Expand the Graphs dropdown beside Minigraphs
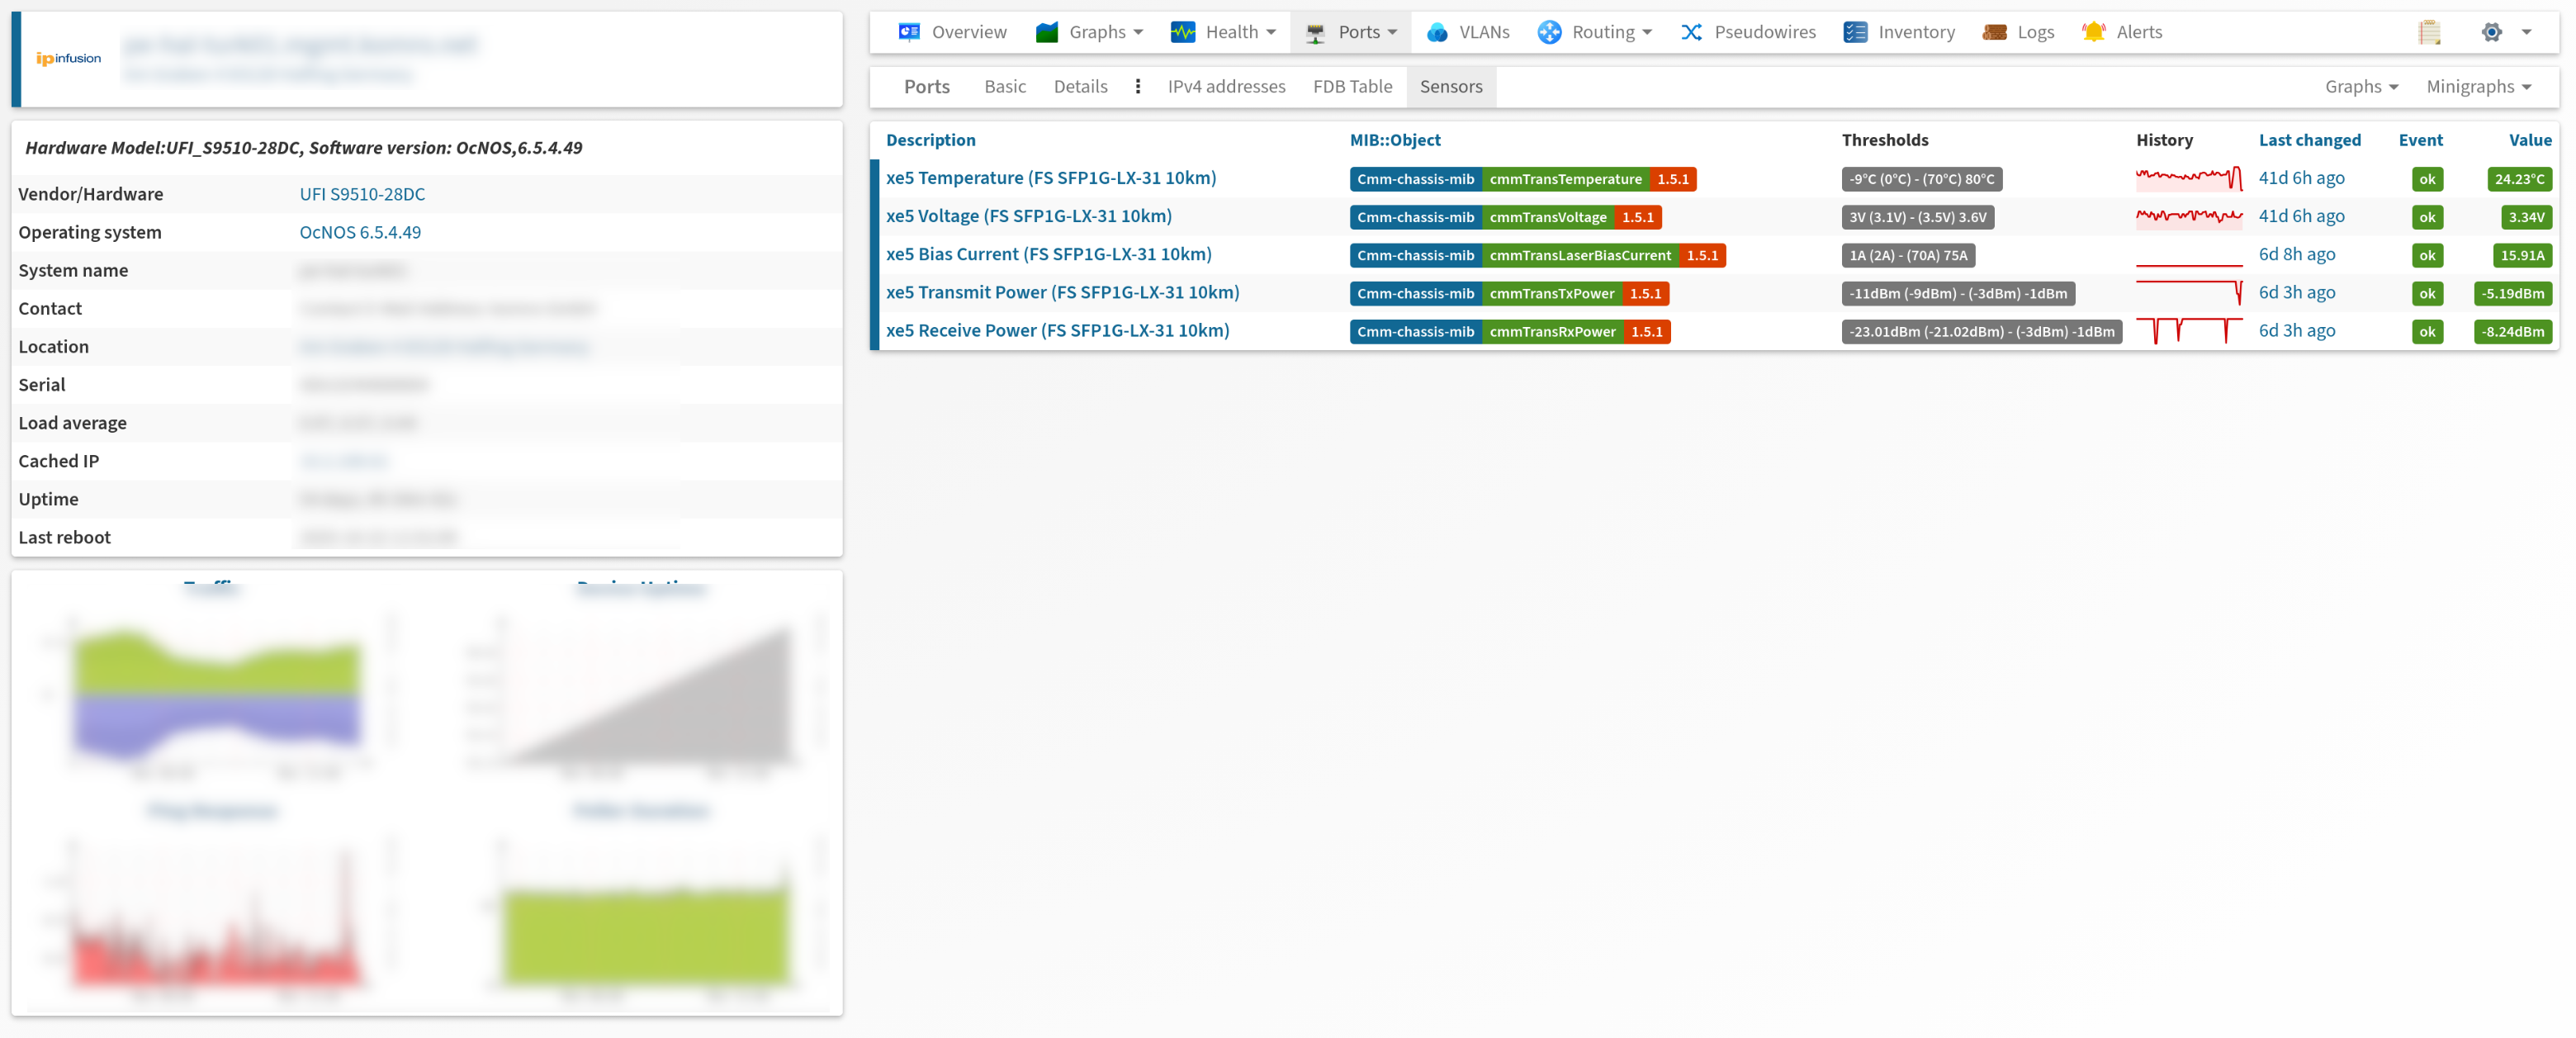The height and width of the screenshot is (1038, 2576). (x=2361, y=87)
